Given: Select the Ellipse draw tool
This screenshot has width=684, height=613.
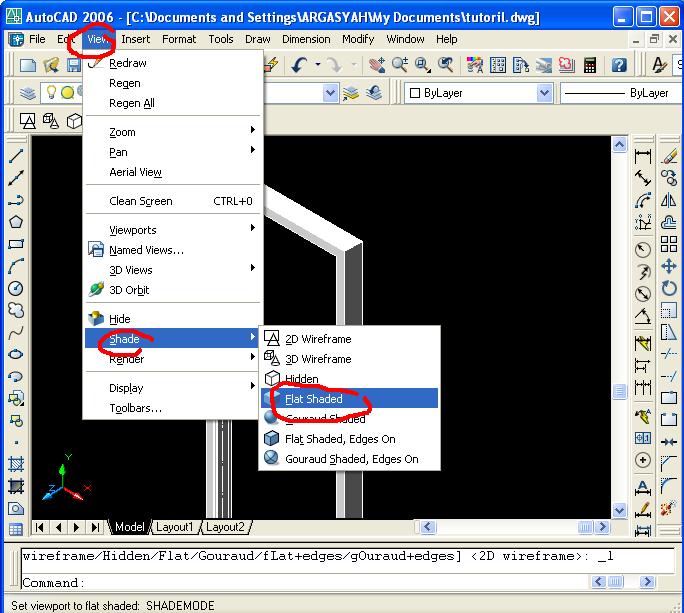Looking at the screenshot, I should [x=16, y=354].
